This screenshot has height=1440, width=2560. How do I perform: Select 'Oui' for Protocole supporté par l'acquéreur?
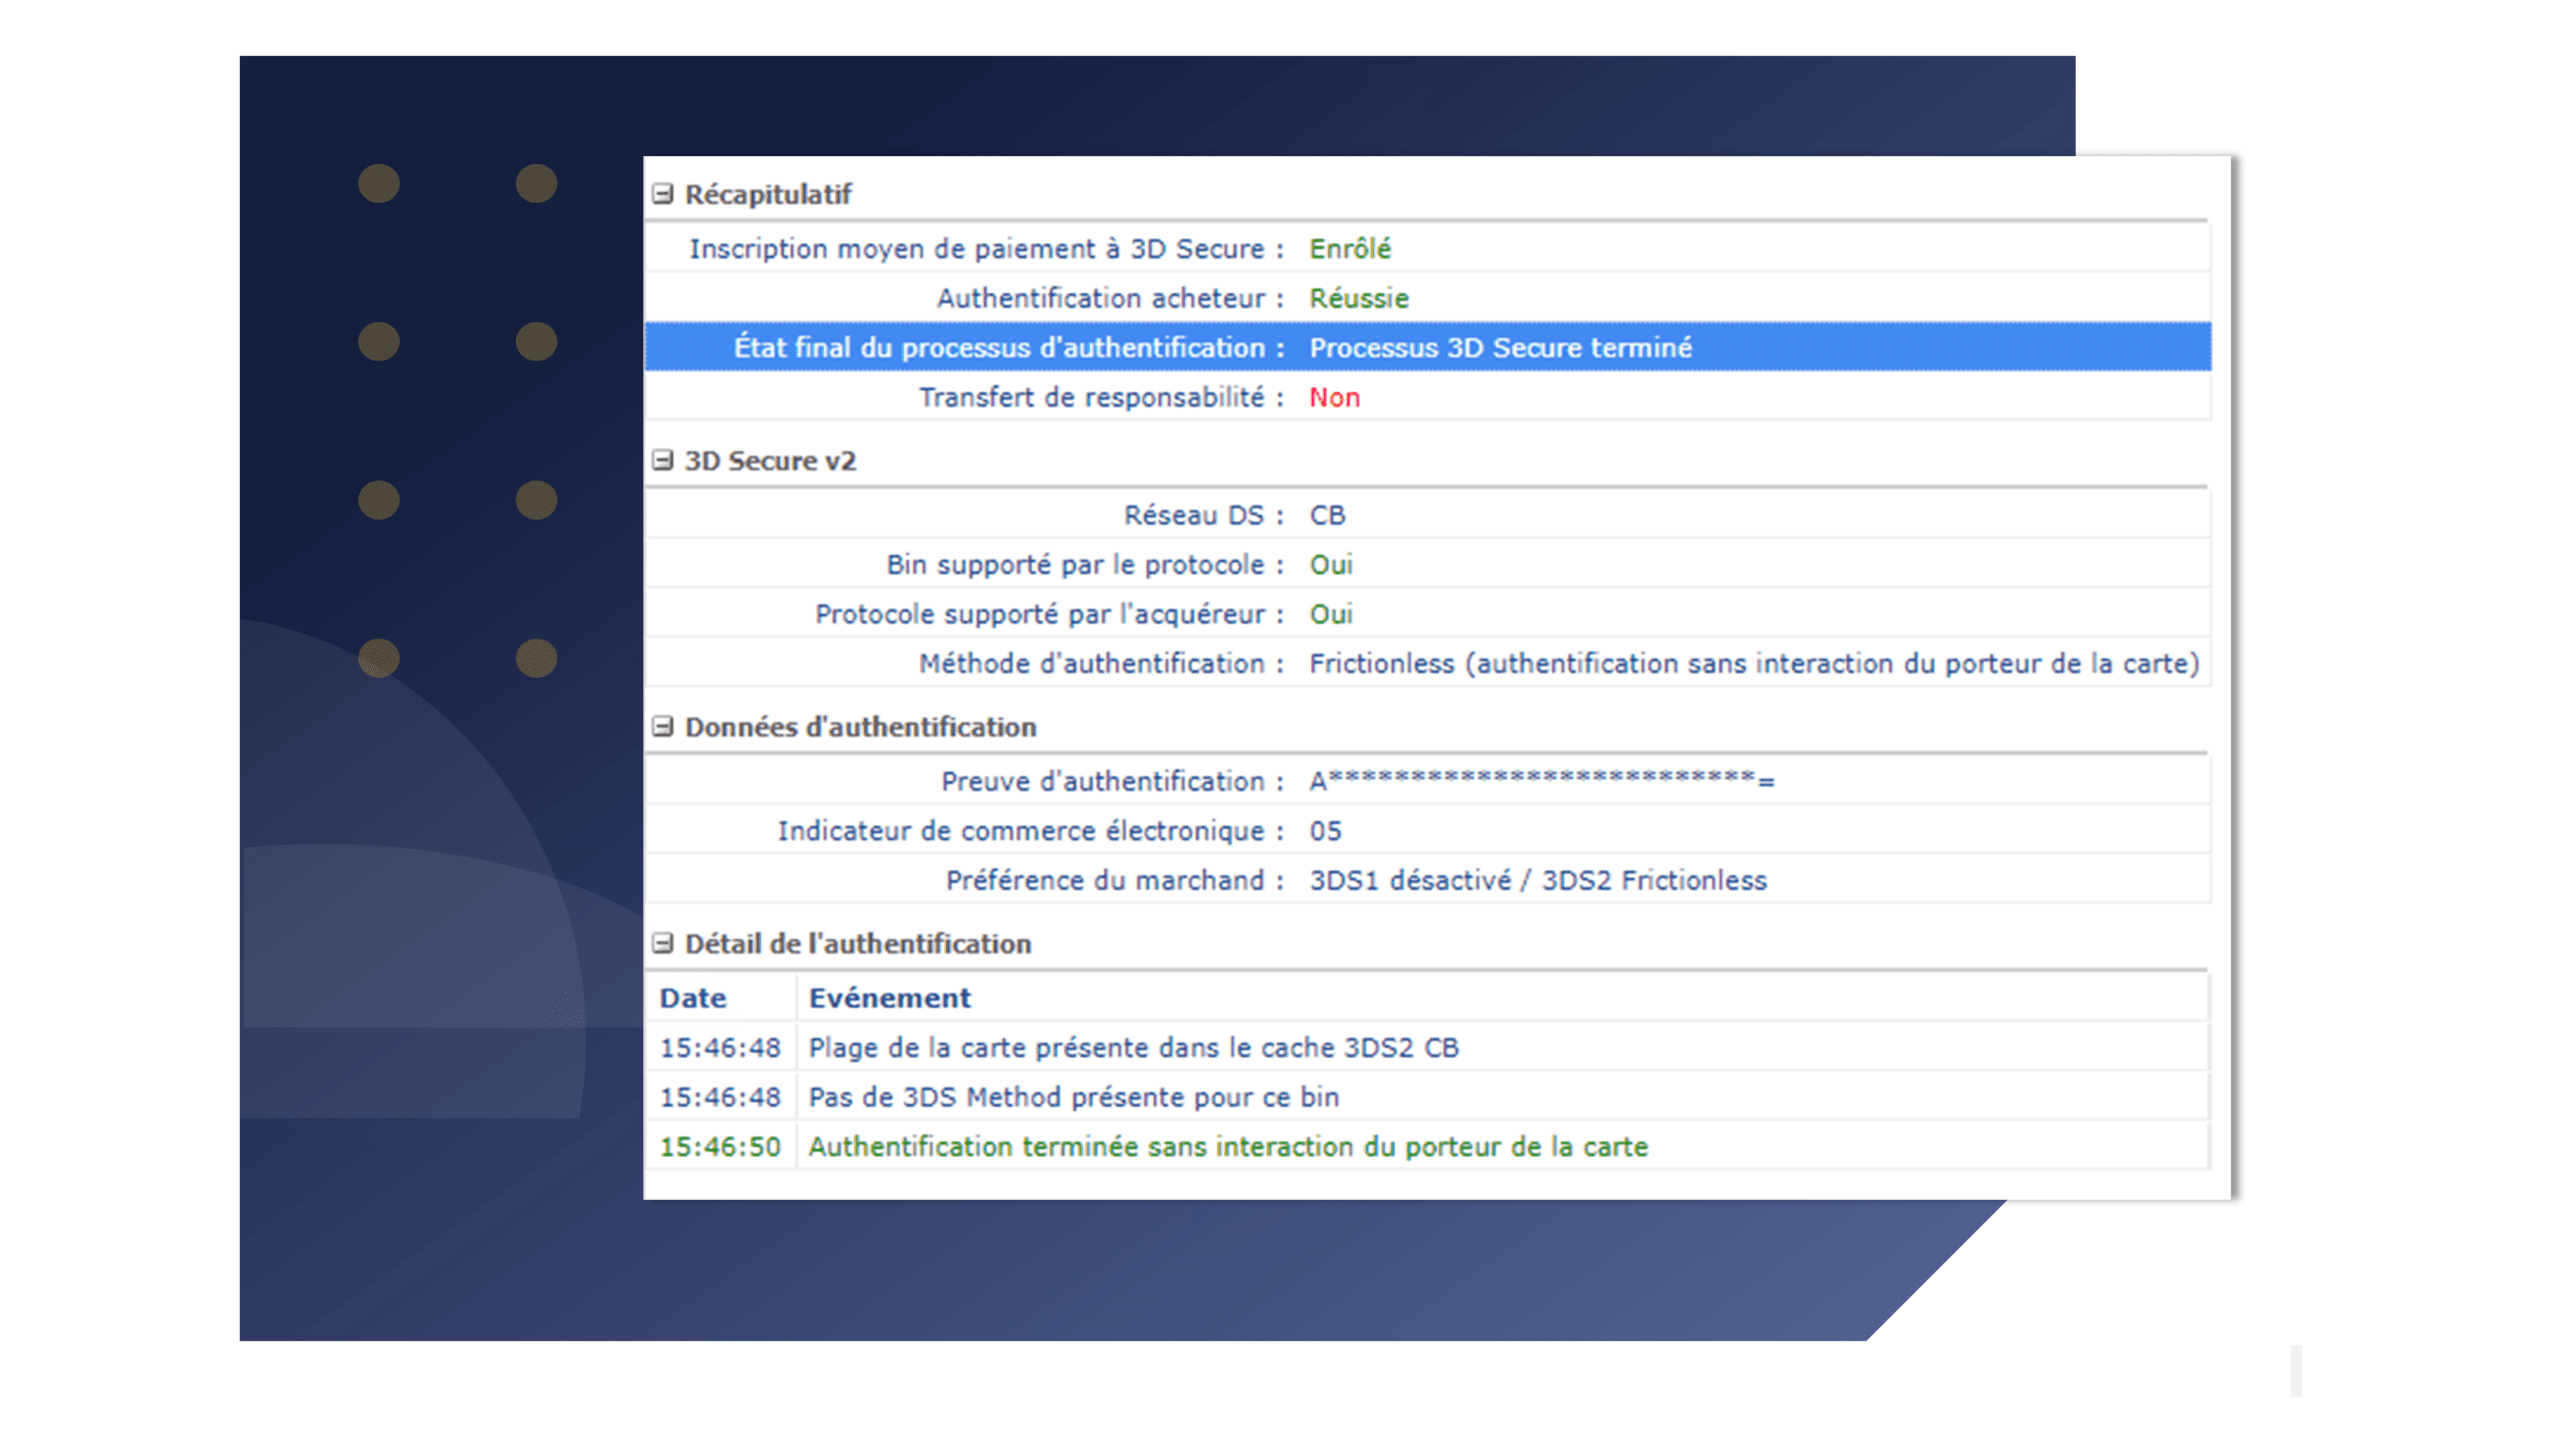click(1331, 614)
